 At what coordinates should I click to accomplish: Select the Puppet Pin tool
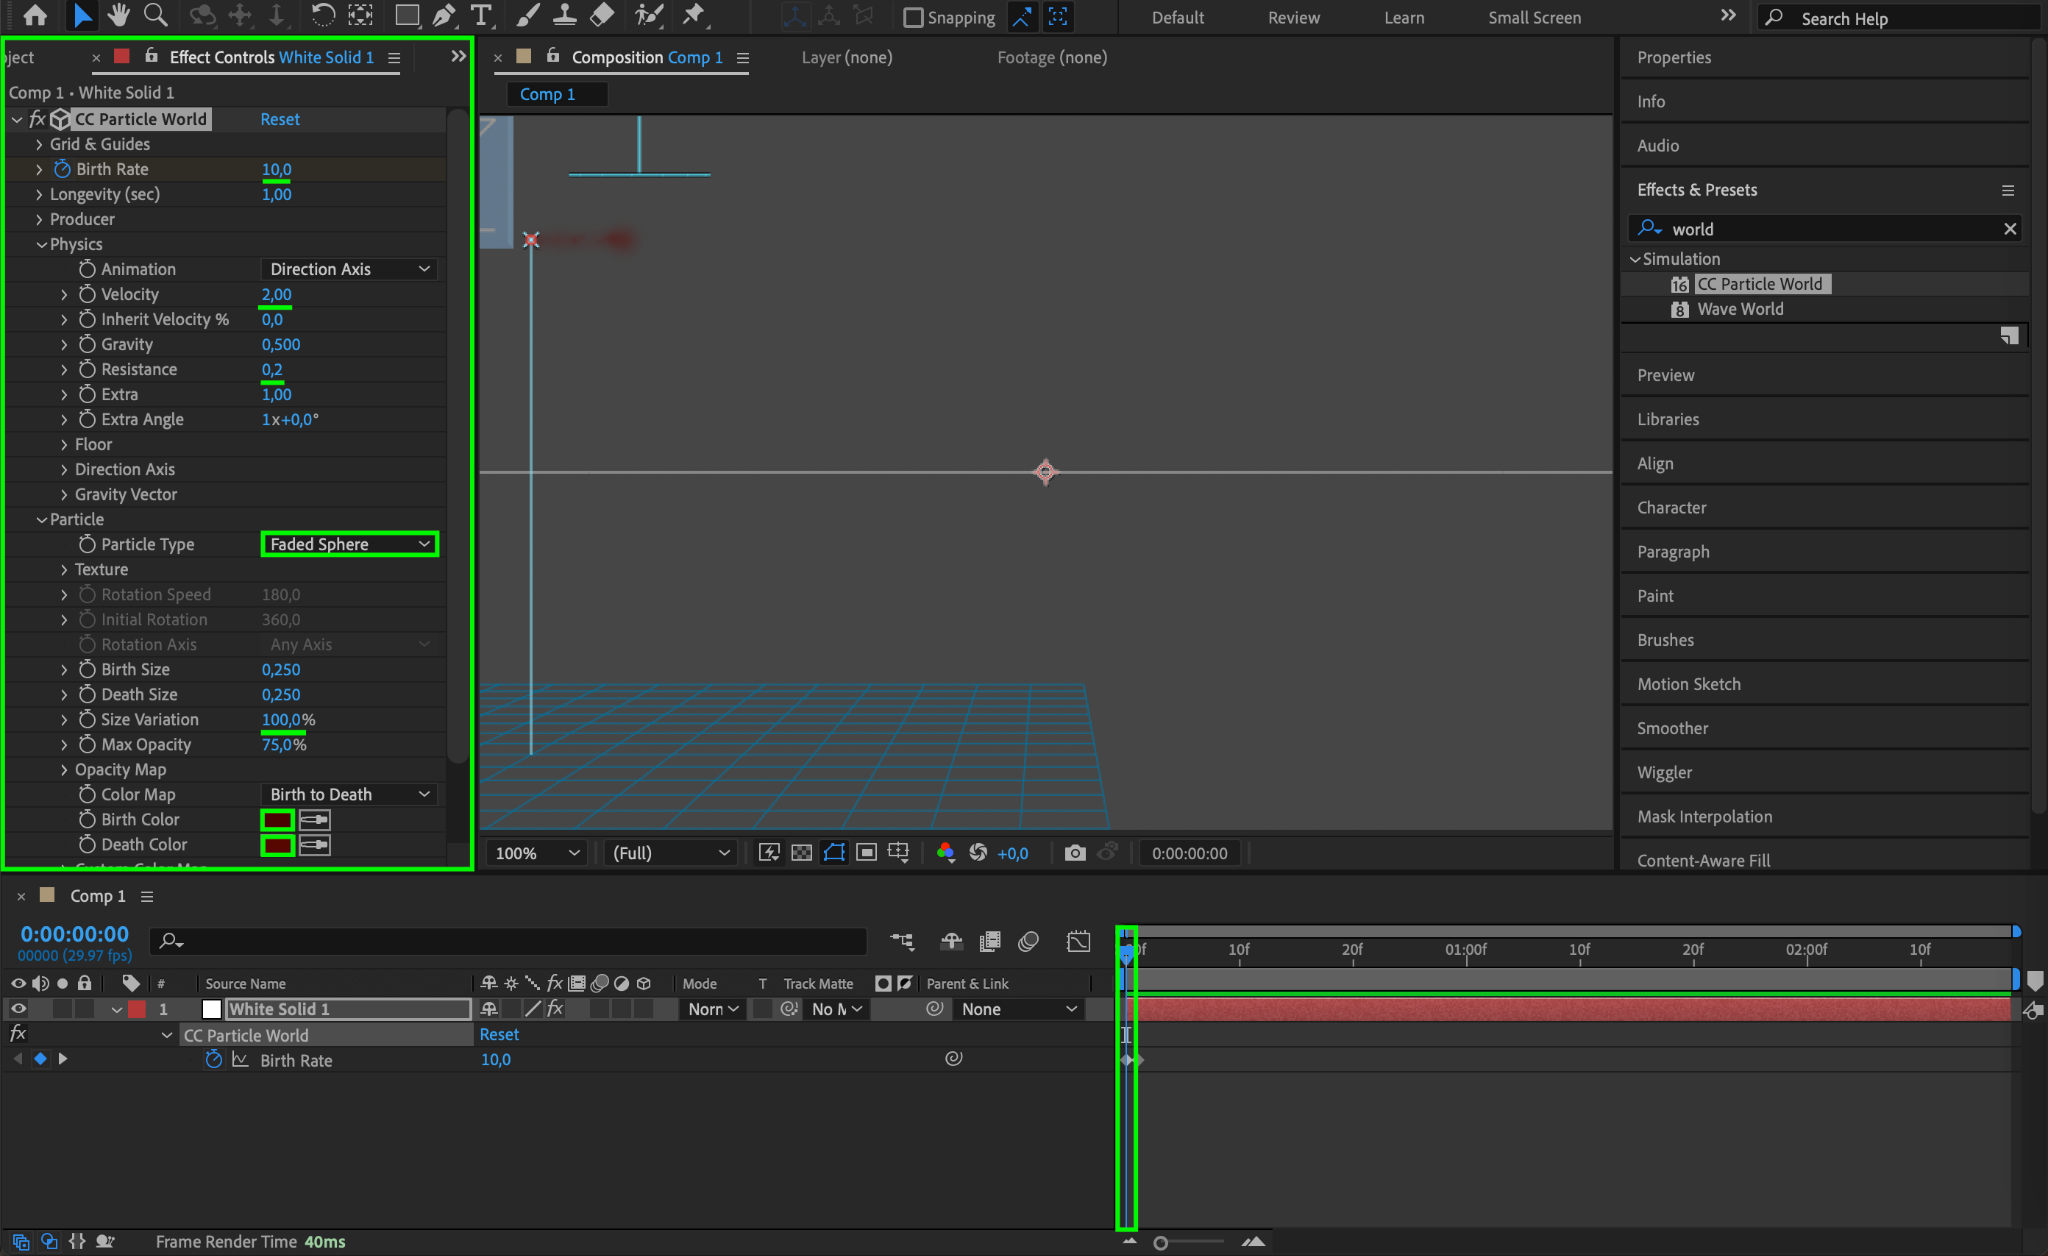(693, 15)
